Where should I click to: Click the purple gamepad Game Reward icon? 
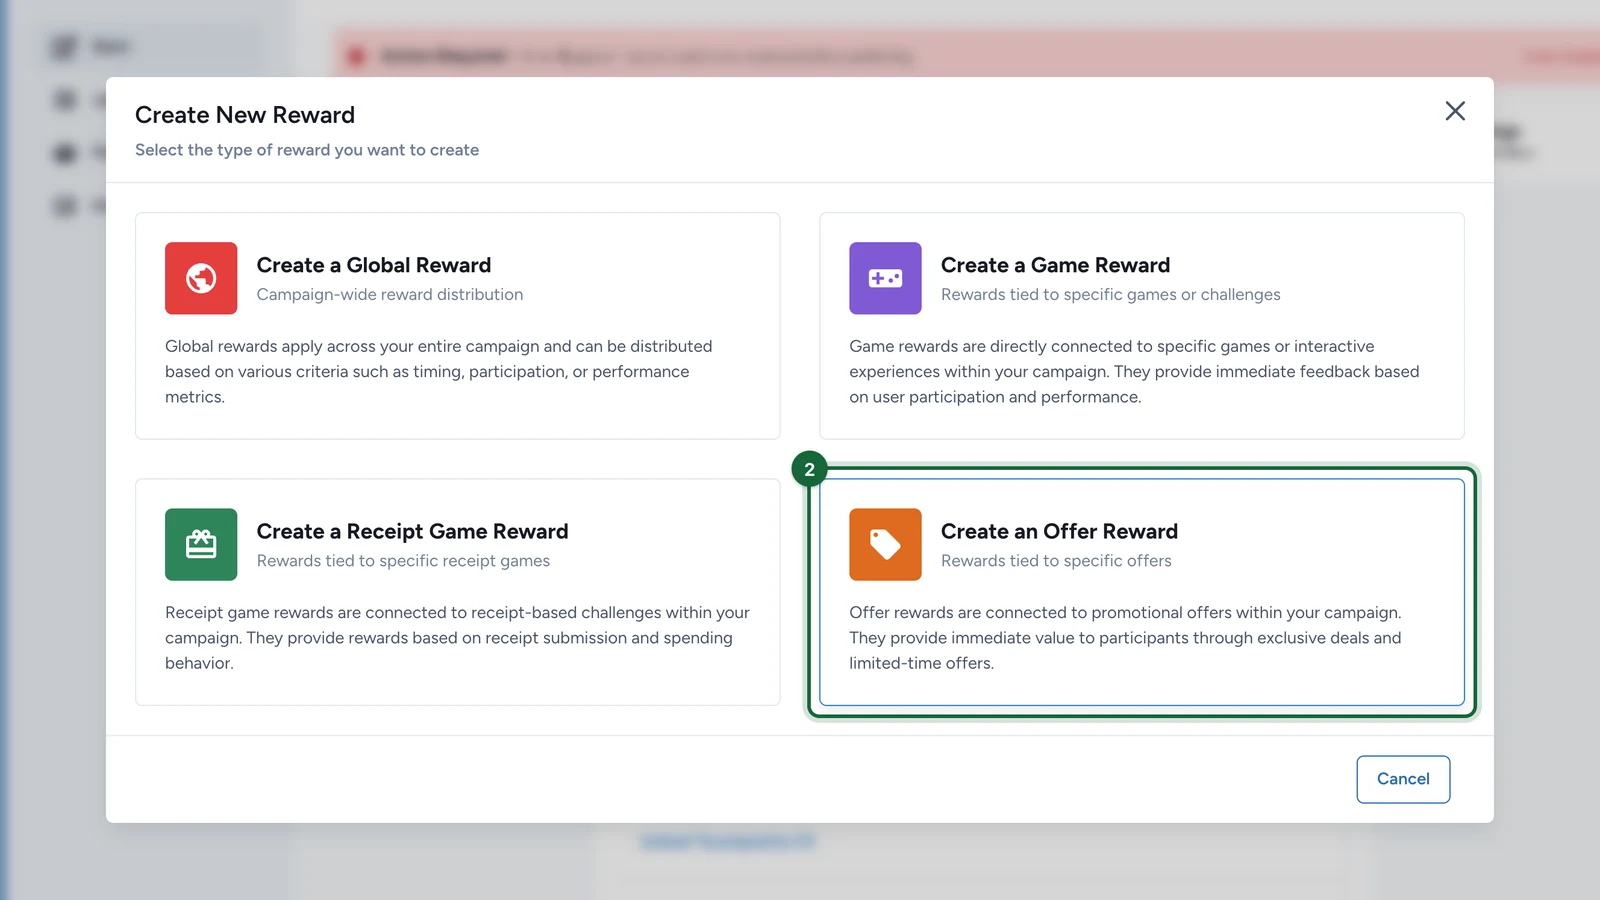[885, 278]
